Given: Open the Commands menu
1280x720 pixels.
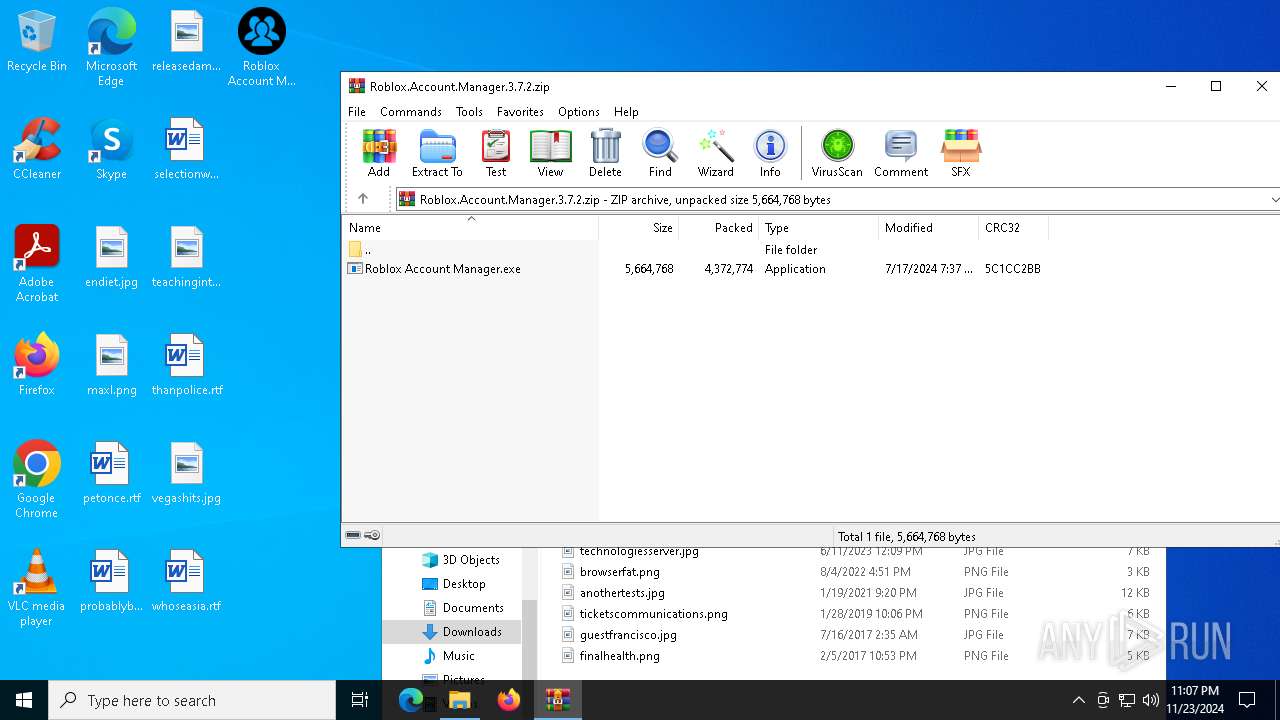Looking at the screenshot, I should [411, 112].
